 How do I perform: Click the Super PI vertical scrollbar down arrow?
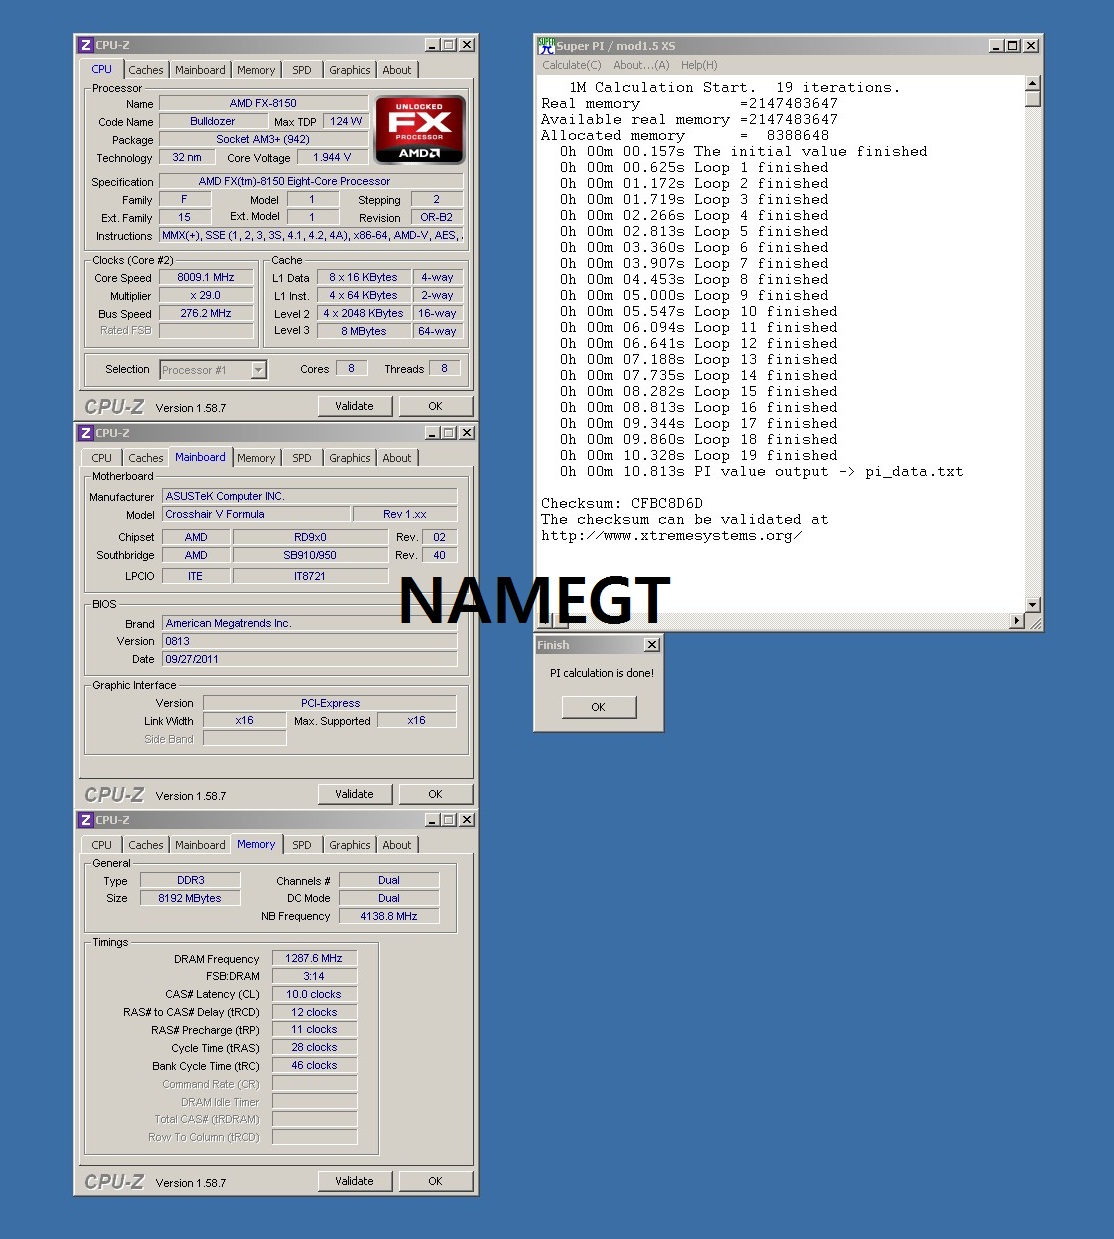click(x=1033, y=605)
